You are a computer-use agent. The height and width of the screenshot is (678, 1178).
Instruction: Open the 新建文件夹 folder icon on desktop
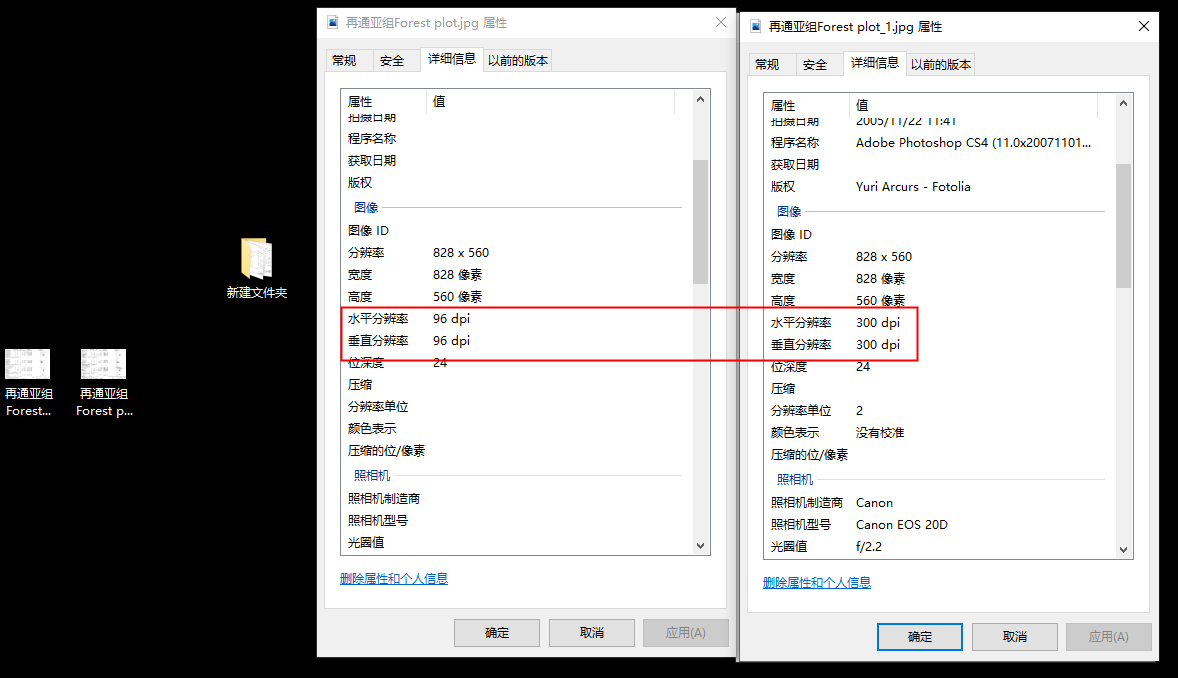(256, 268)
